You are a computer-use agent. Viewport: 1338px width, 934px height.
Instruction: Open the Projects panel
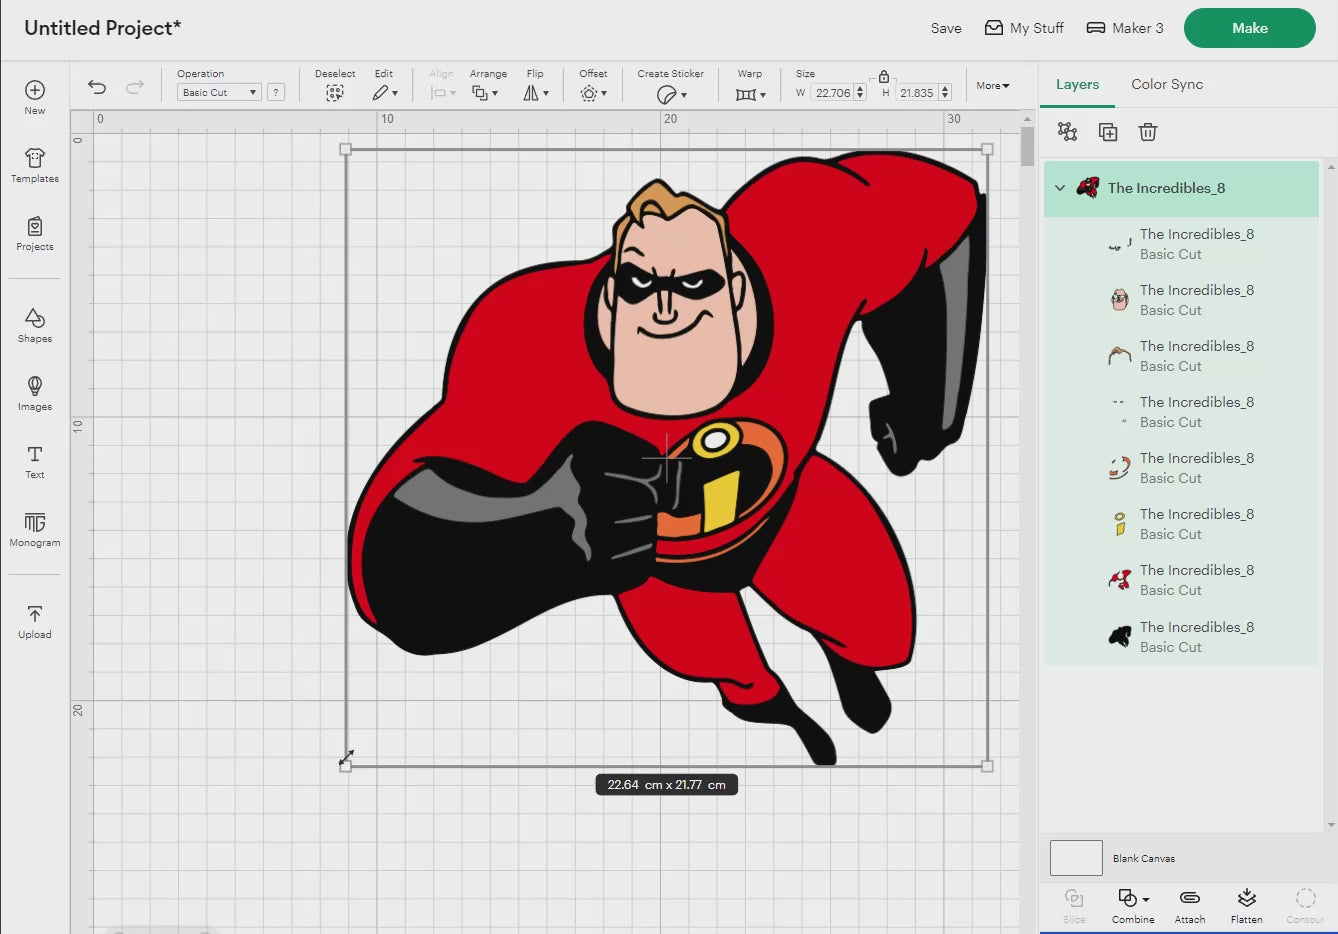(x=35, y=233)
